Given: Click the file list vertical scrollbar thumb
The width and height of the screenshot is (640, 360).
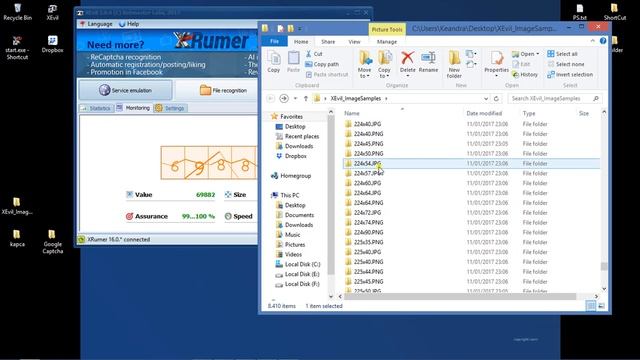Looking at the screenshot, I should coord(604,266).
